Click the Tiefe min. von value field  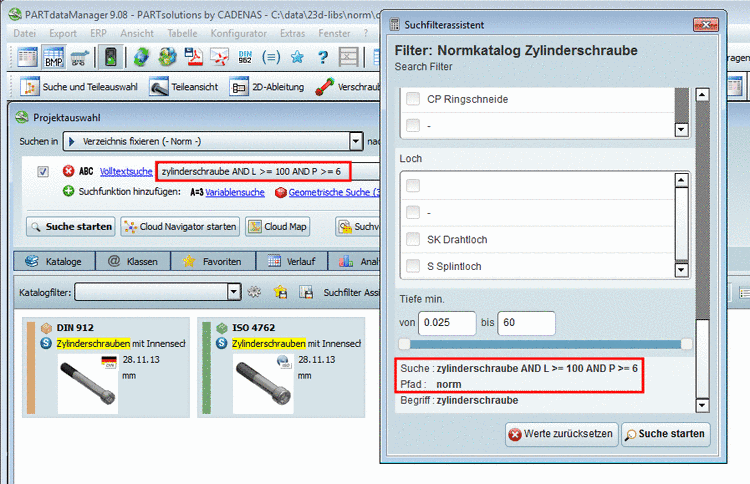coord(447,323)
